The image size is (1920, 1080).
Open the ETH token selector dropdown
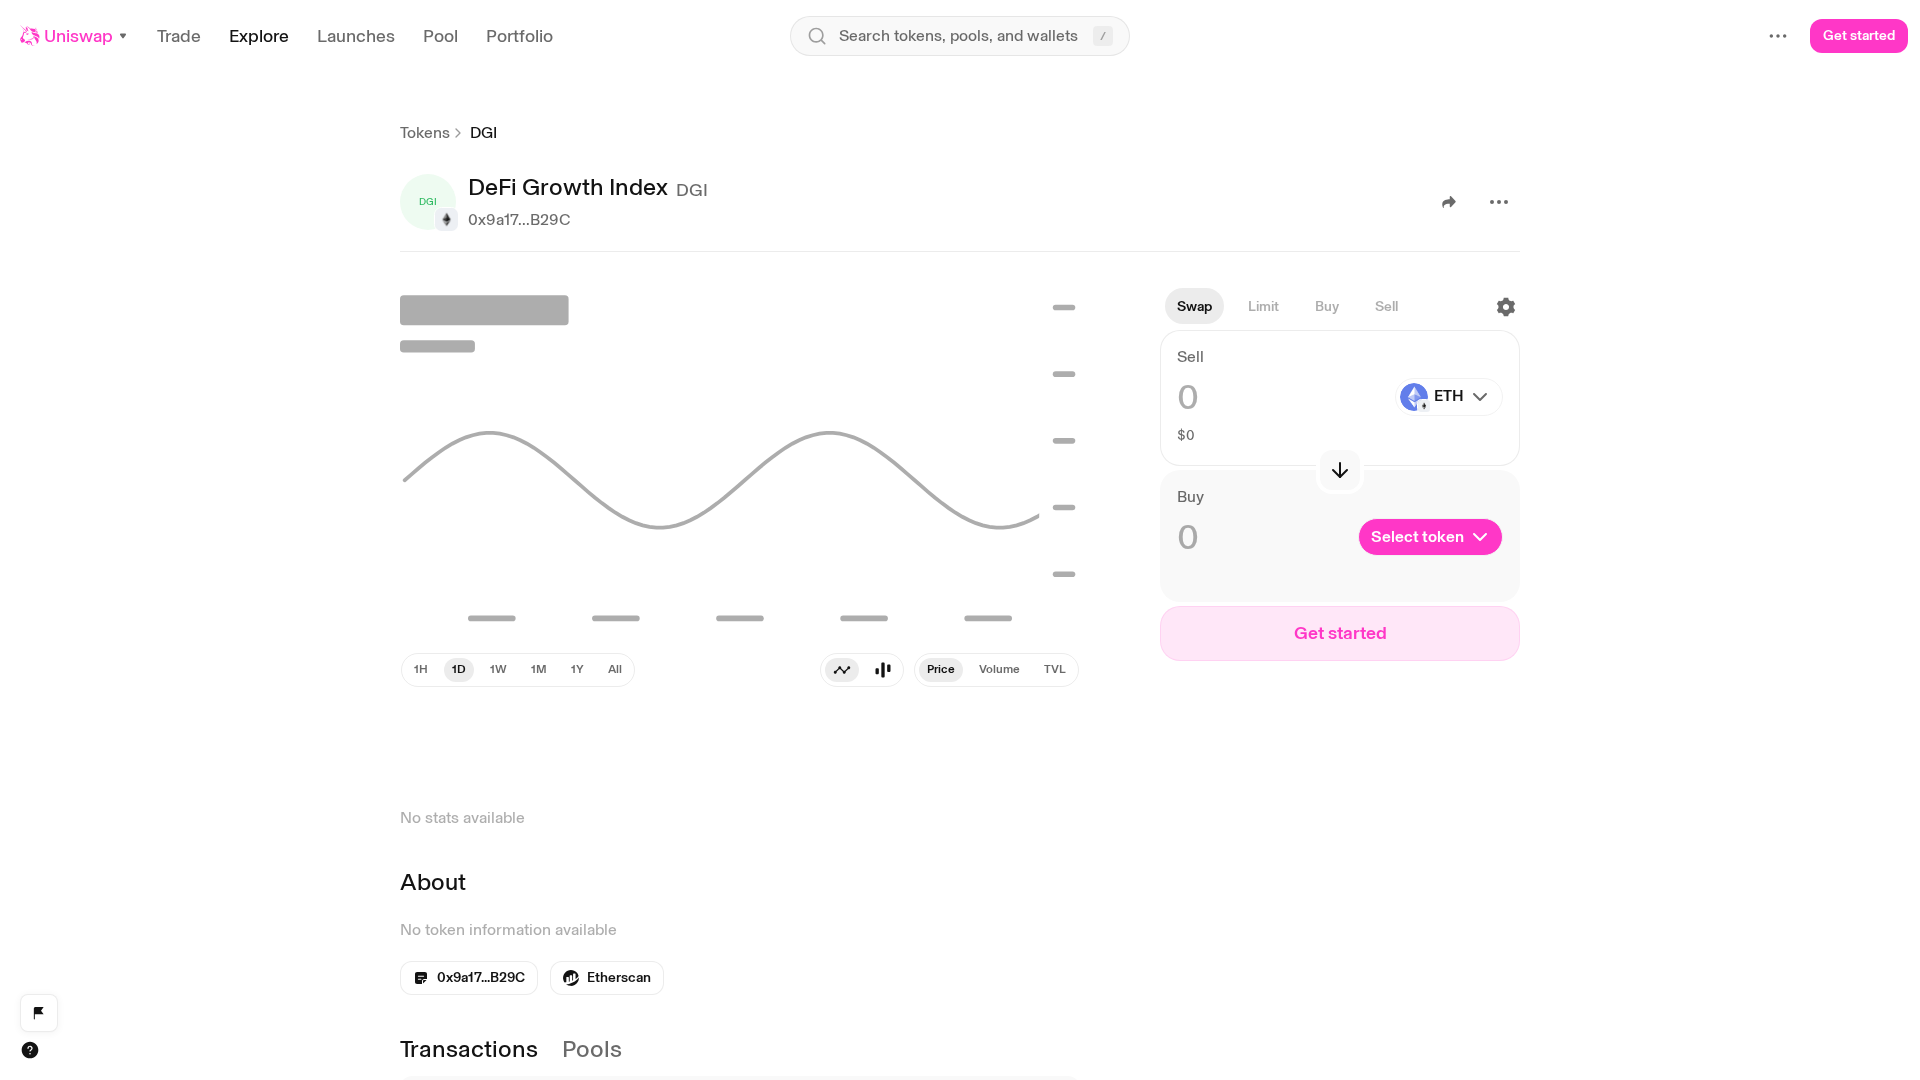tap(1449, 397)
